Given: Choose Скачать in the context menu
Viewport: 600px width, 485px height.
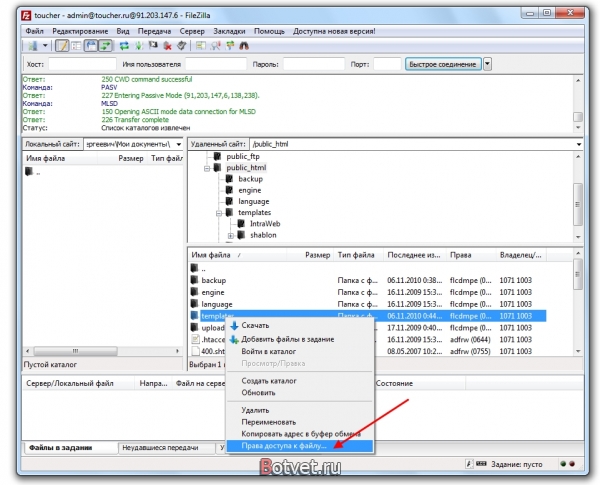Looking at the screenshot, I should pyautogui.click(x=300, y=325).
